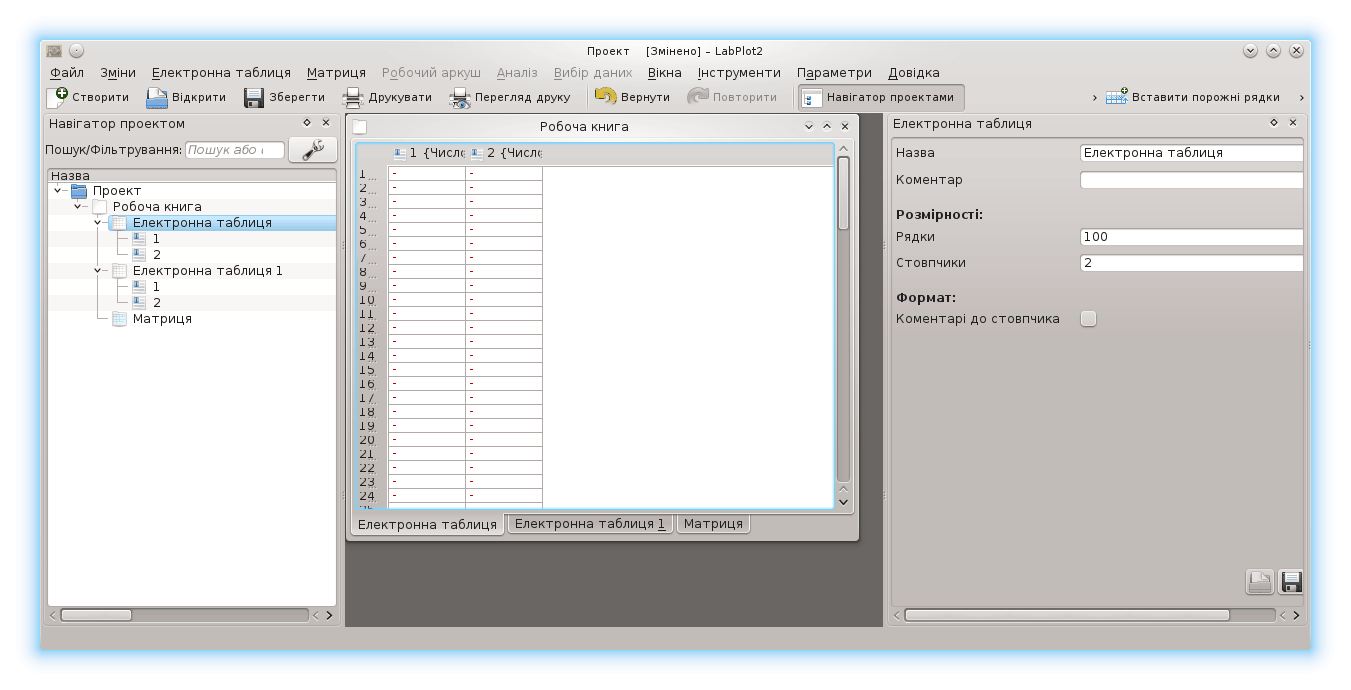
Task: Click the Рядки rows input field
Action: pyautogui.click(x=1190, y=237)
